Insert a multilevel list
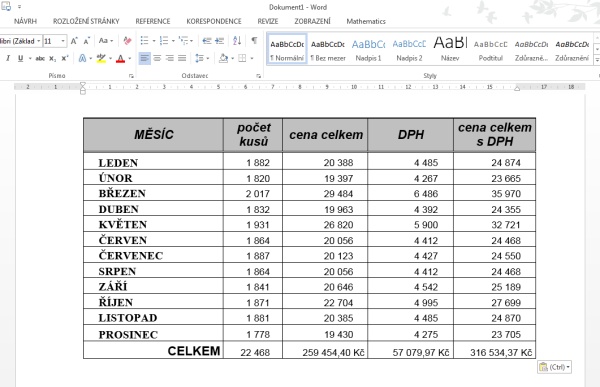The image size is (600, 387). point(184,41)
